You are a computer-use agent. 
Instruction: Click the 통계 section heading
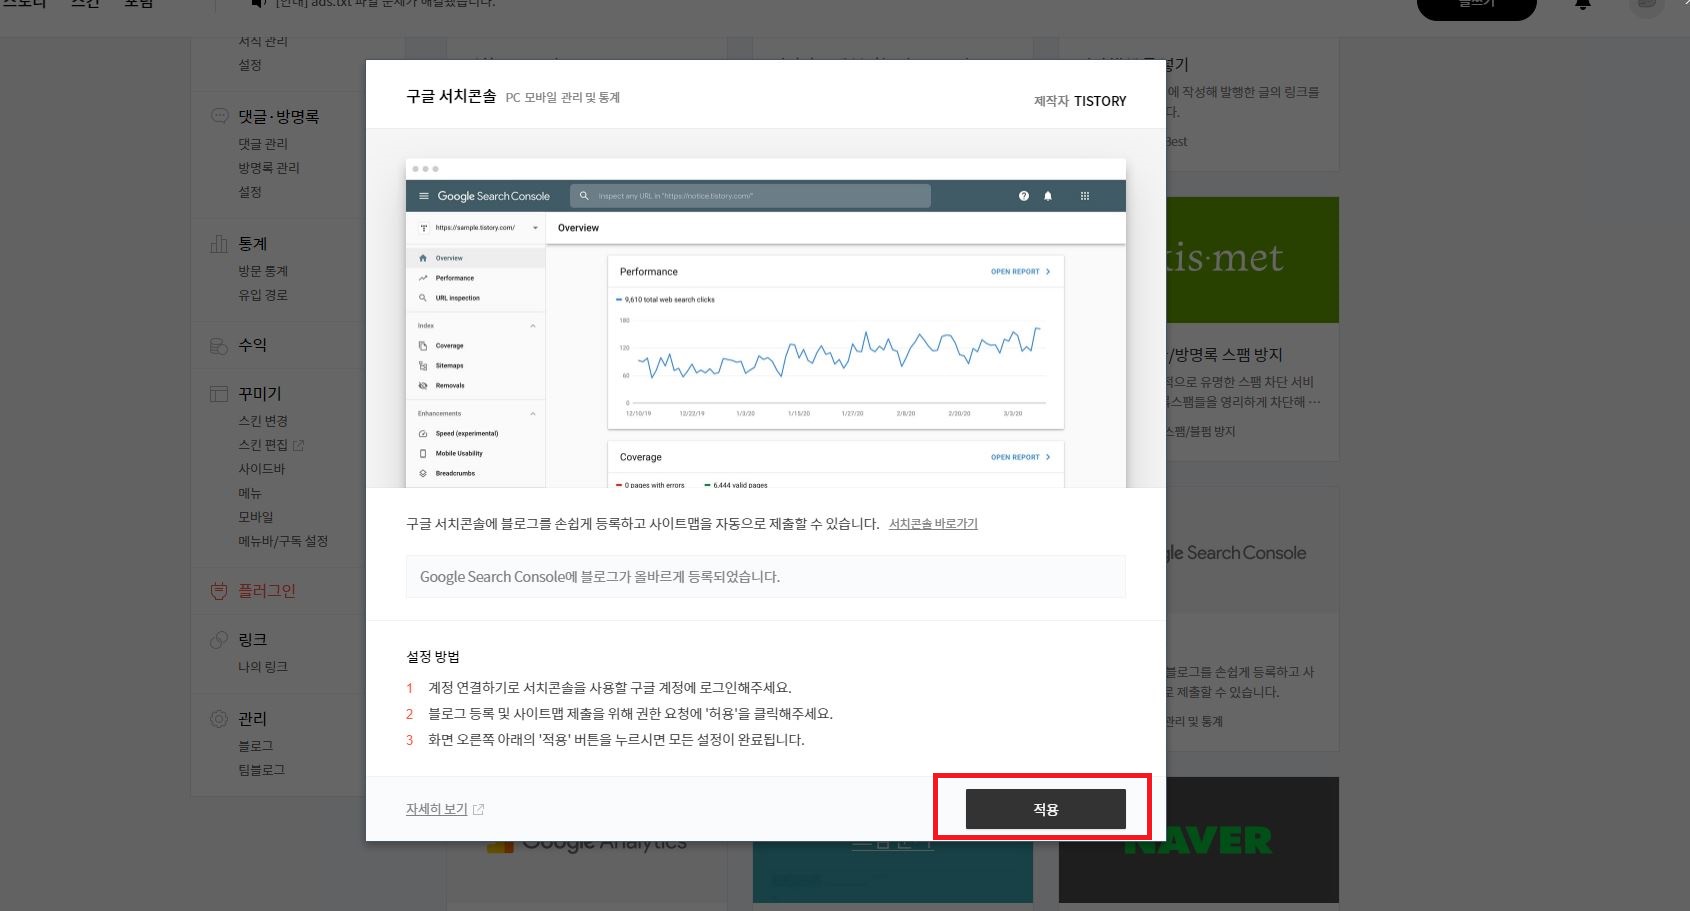click(253, 244)
